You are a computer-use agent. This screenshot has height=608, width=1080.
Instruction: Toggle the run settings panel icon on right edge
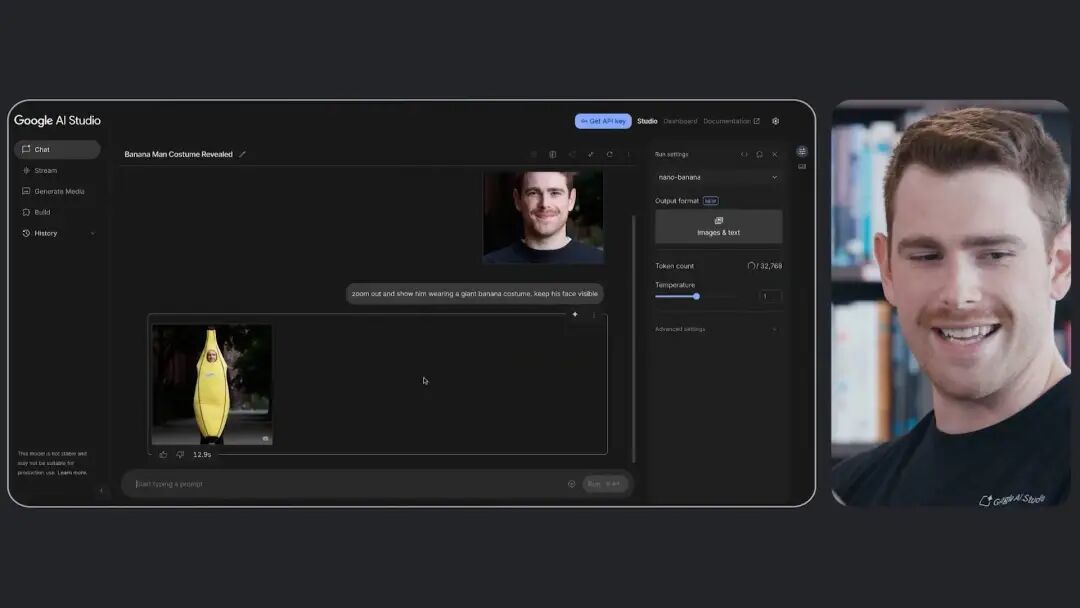pos(802,152)
